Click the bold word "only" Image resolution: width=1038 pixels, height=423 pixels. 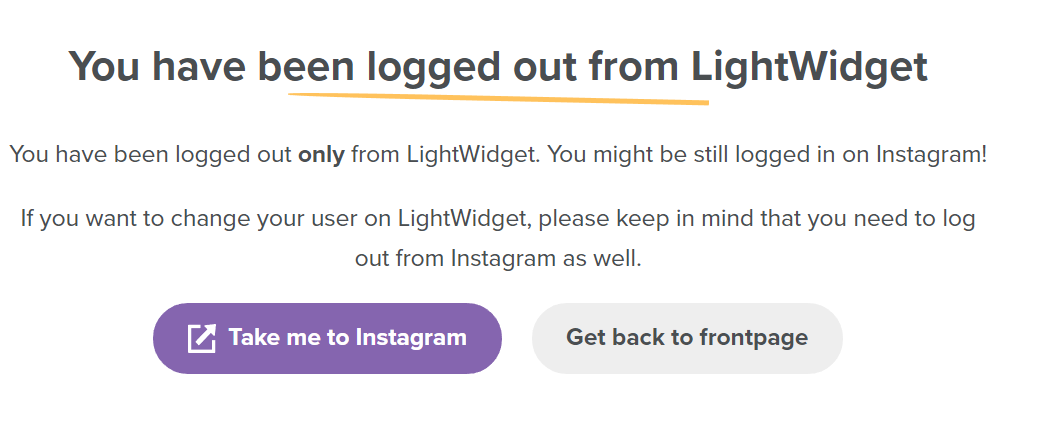click(321, 155)
